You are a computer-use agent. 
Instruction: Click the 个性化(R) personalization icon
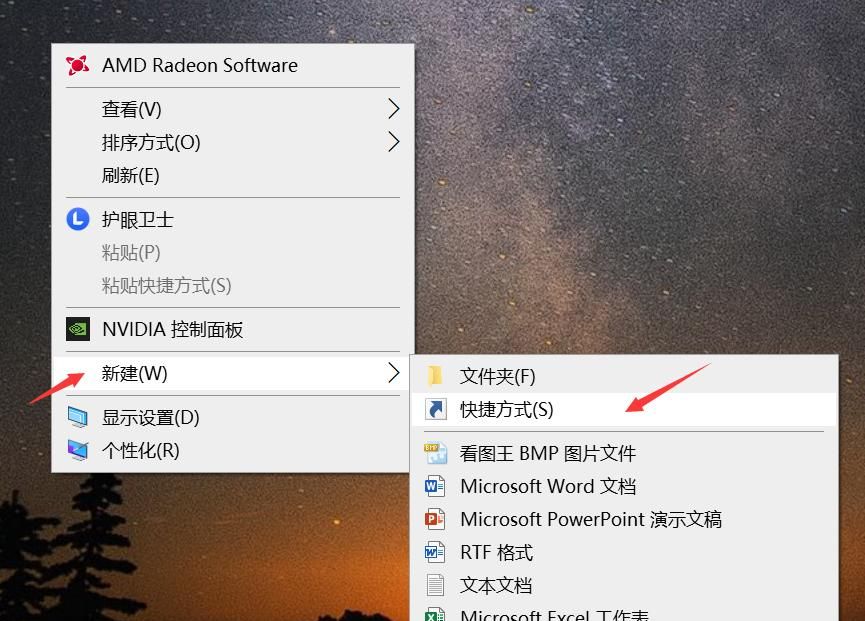pos(77,450)
